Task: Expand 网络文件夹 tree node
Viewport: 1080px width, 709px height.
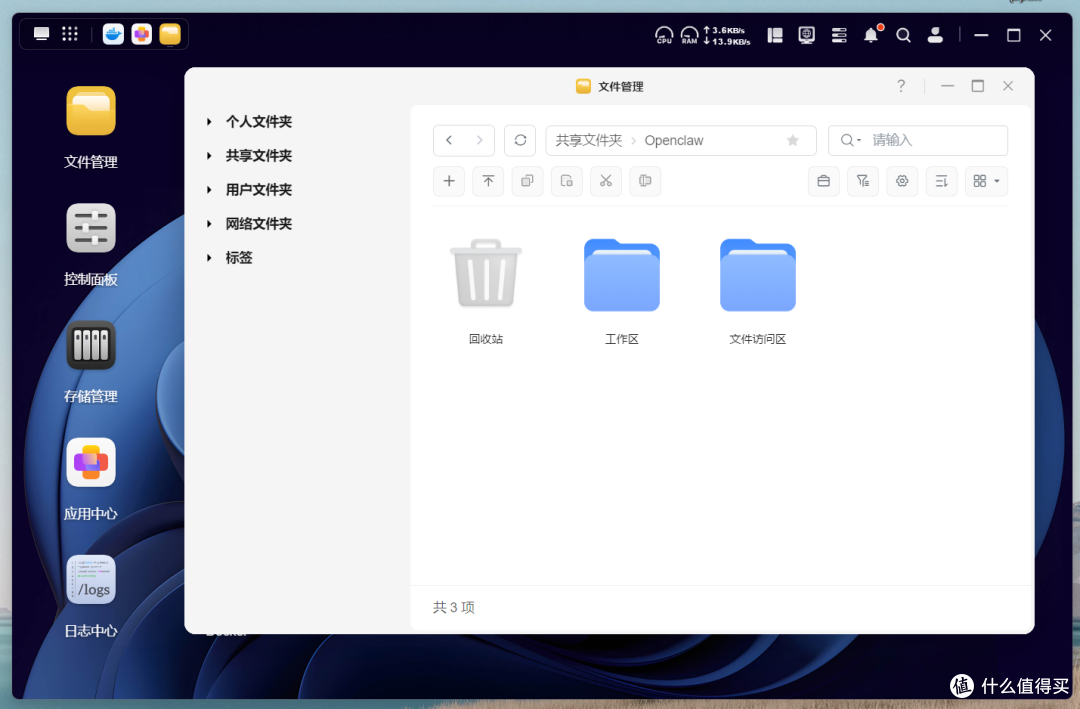Action: [x=209, y=224]
